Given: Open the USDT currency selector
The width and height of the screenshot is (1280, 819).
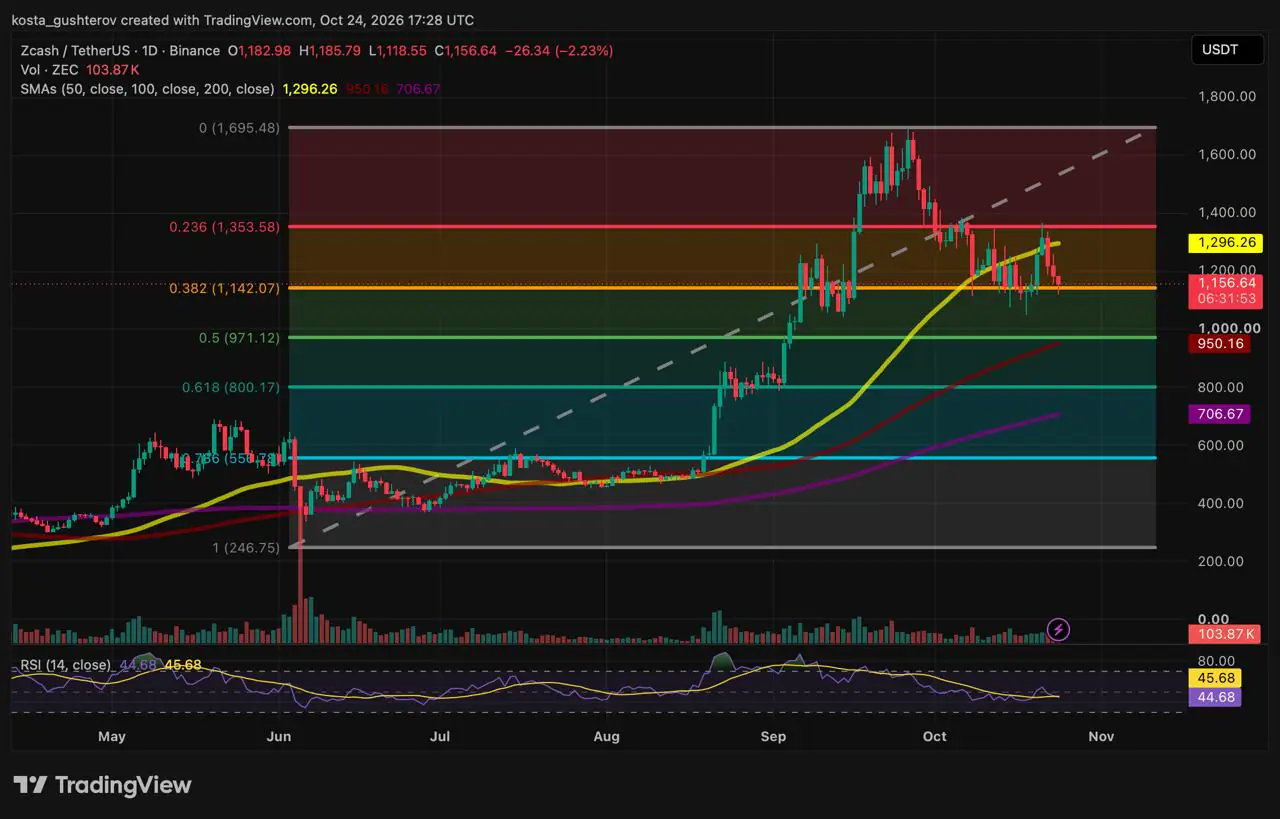Looking at the screenshot, I should 1227,51.
